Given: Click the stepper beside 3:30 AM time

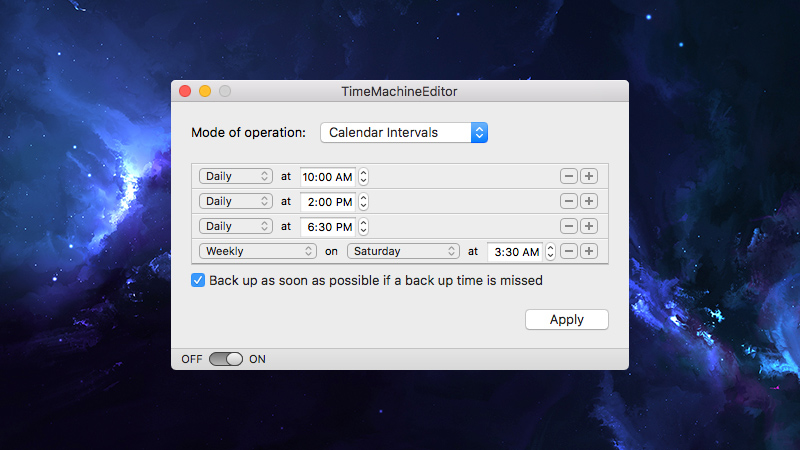Looking at the screenshot, I should click(x=550, y=252).
